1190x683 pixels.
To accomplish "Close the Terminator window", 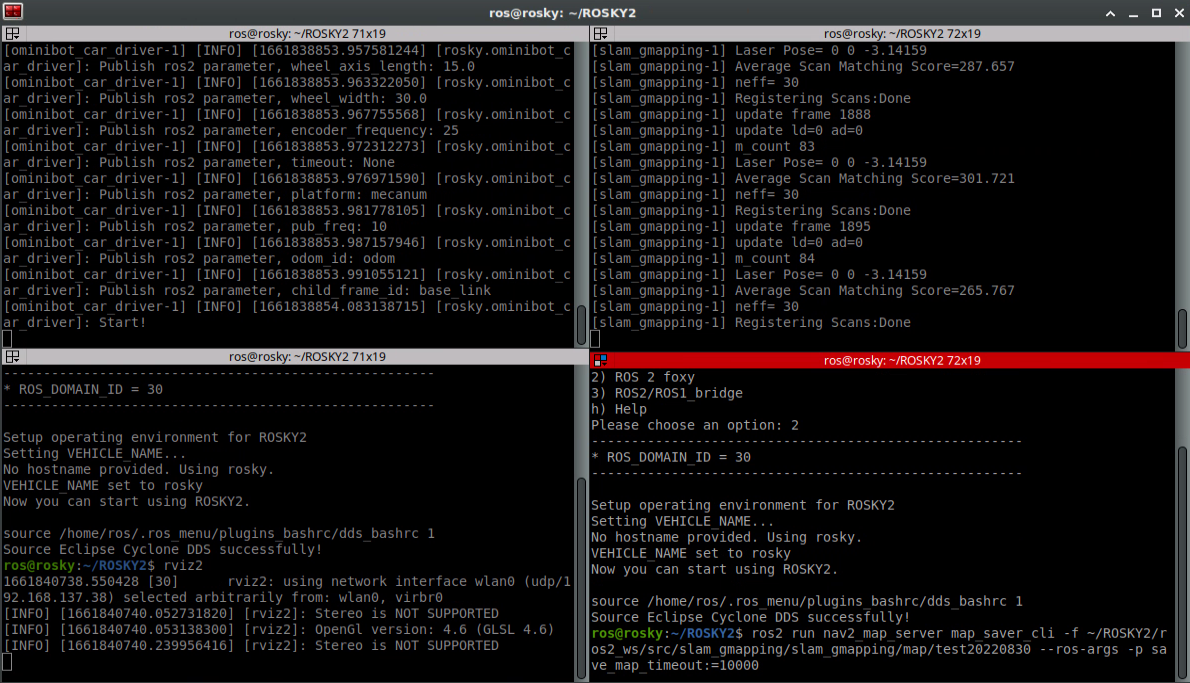I will (x=1179, y=13).
